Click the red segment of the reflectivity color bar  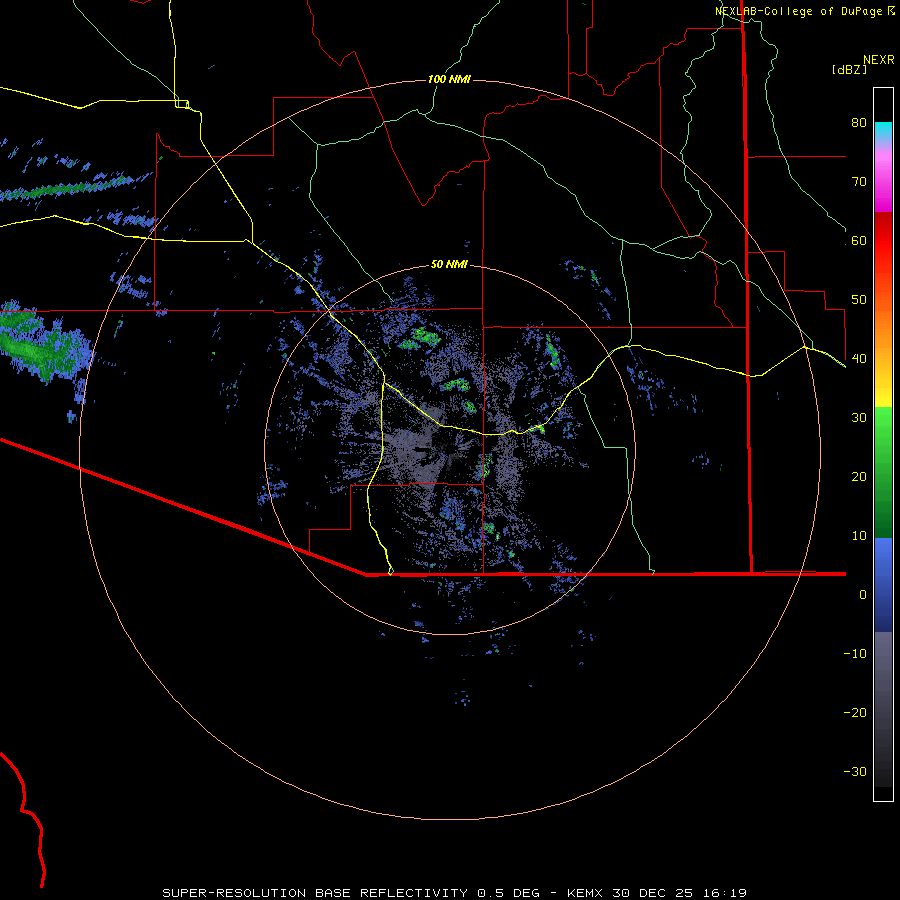coord(883,241)
